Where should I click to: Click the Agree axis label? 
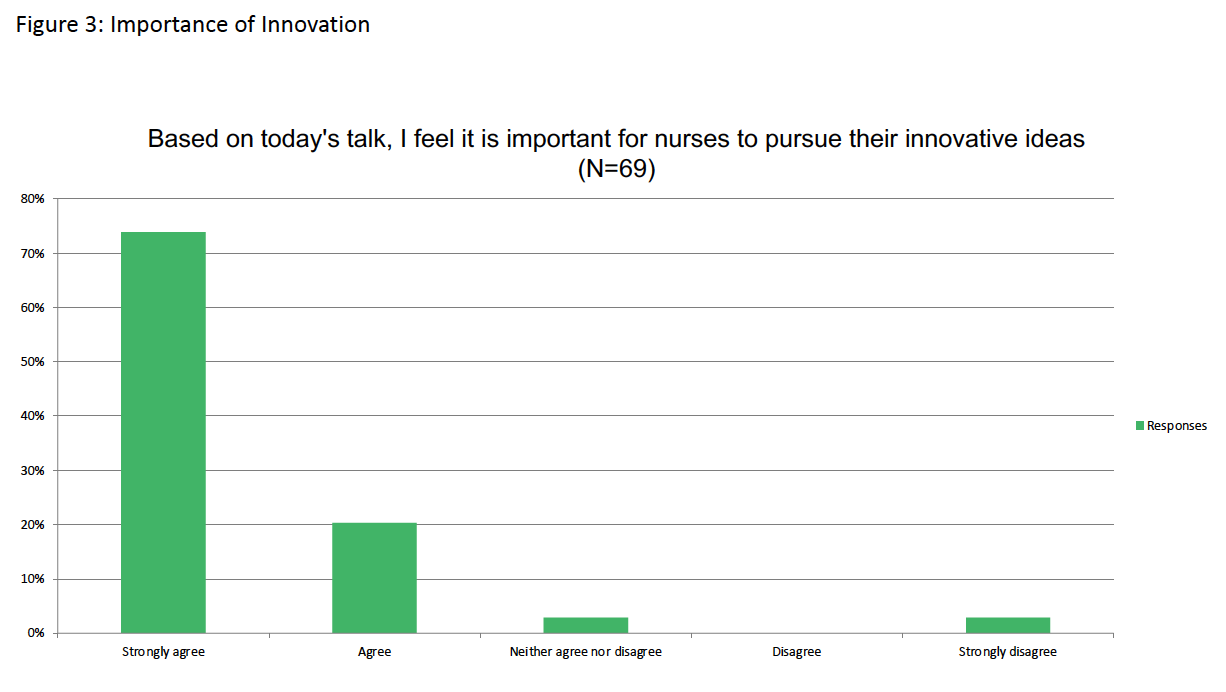[x=374, y=652]
